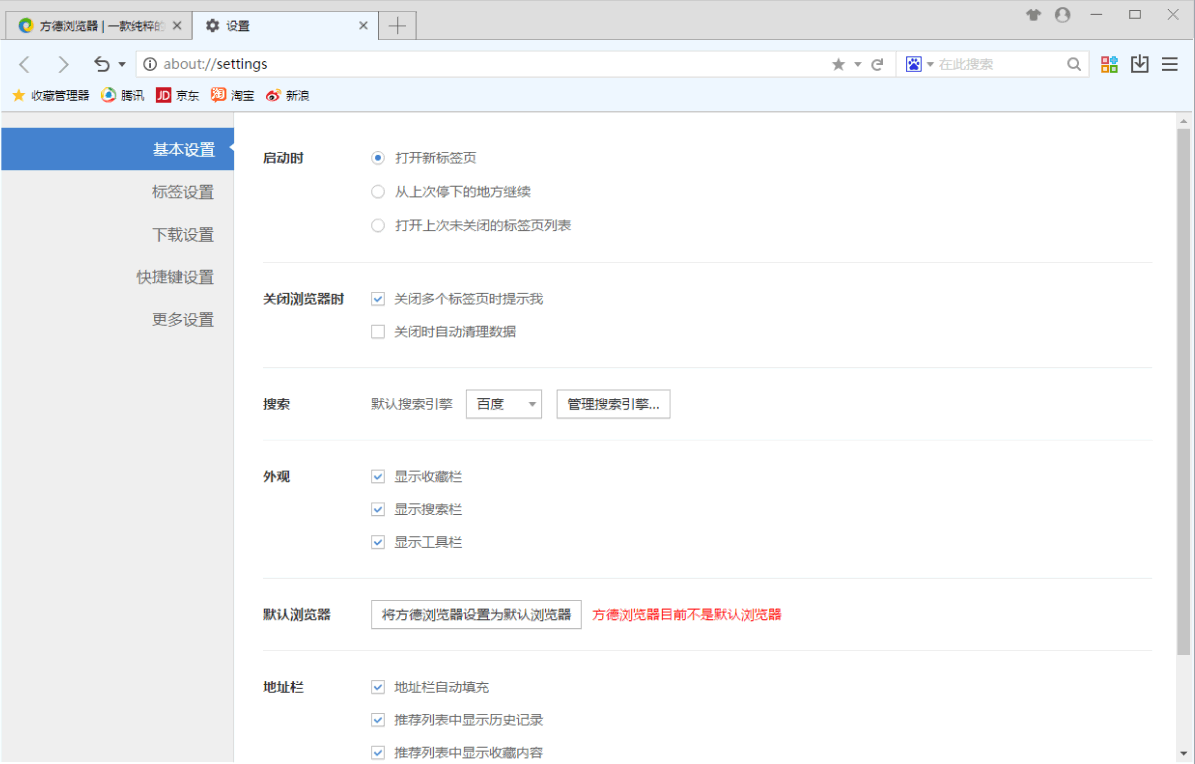The width and height of the screenshot is (1195, 764).
Task: Expand the dropdown arrow next to bookmark star
Action: tap(857, 64)
